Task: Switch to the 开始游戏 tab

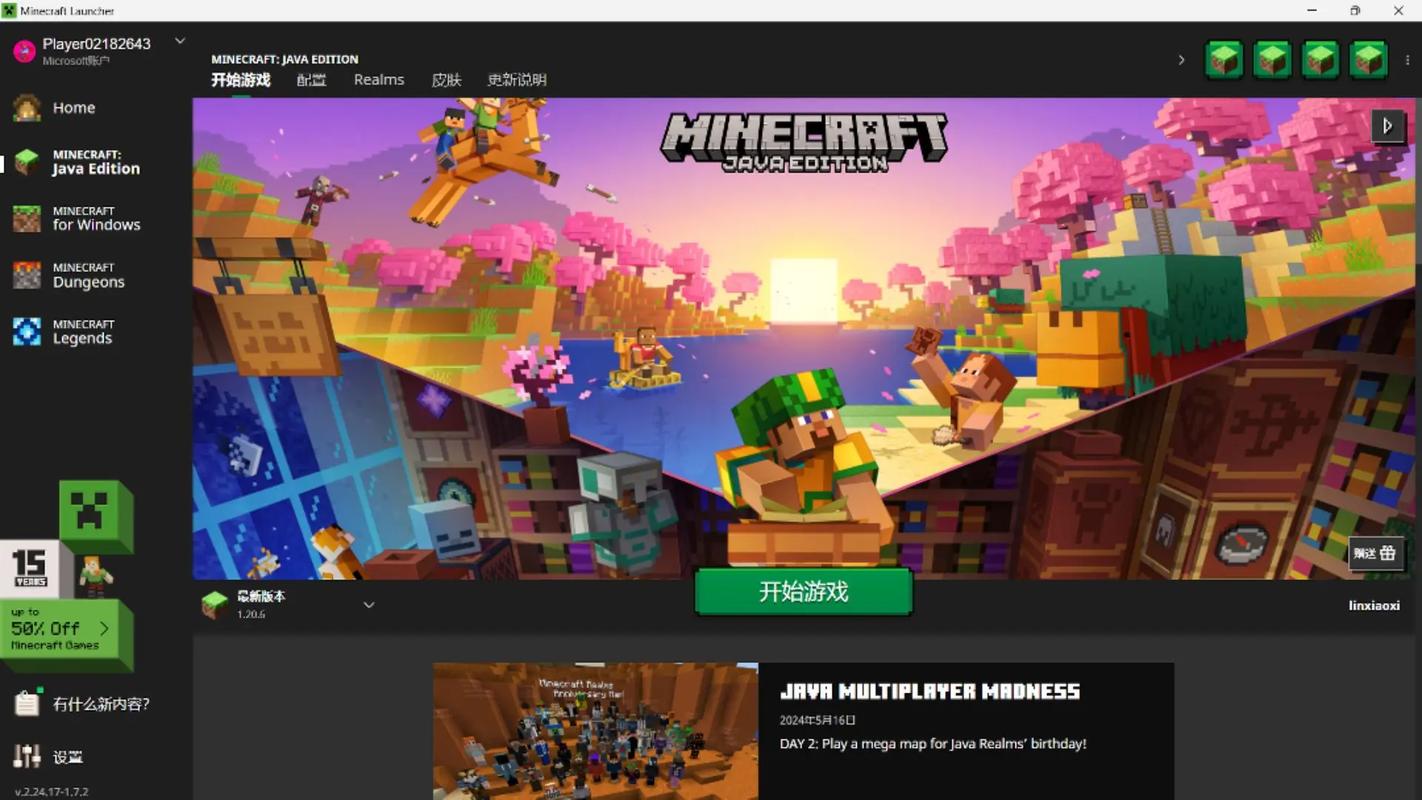Action: tap(241, 80)
